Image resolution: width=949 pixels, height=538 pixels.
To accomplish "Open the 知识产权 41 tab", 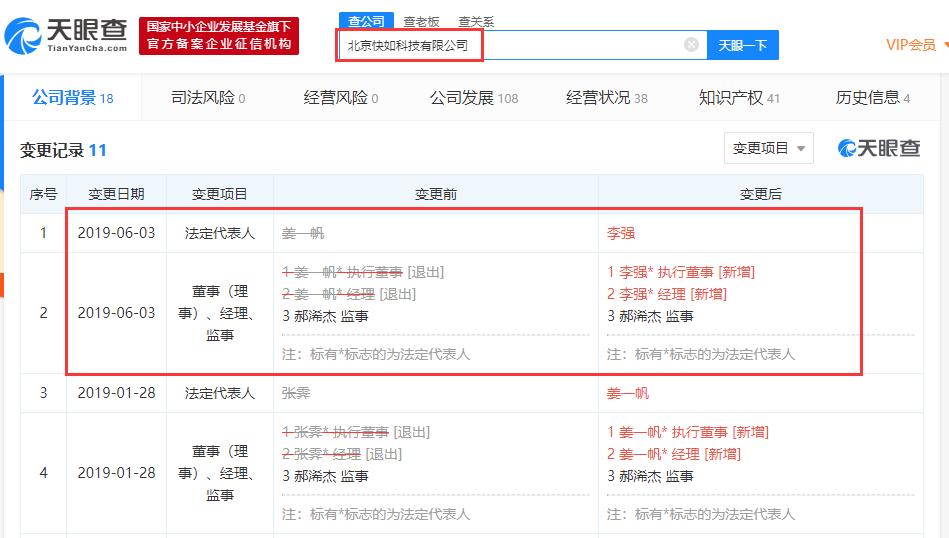I will point(739,97).
